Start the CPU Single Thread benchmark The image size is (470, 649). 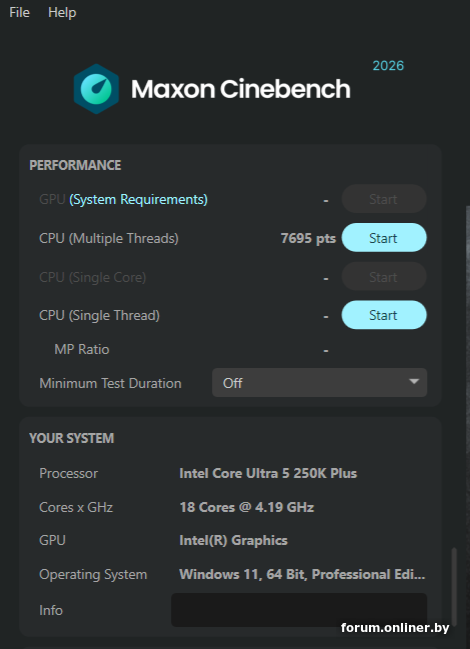pyautogui.click(x=384, y=315)
